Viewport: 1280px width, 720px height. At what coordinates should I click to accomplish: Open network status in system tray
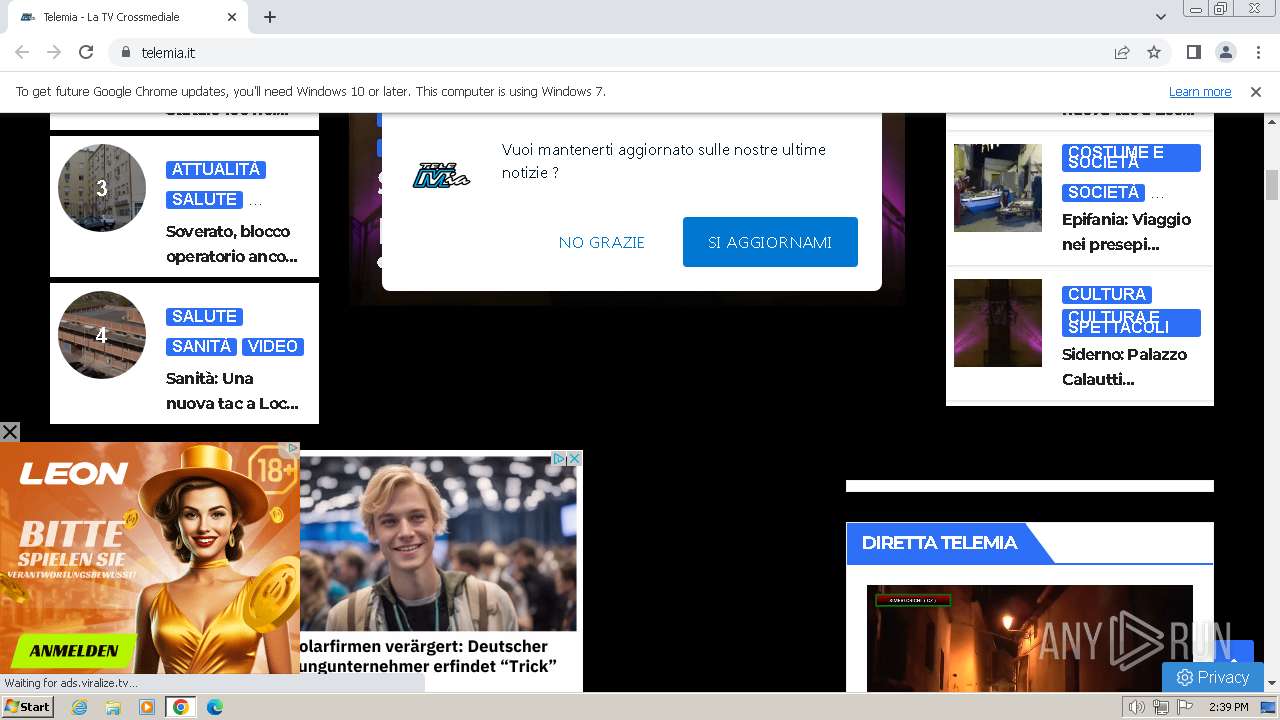[1161, 707]
